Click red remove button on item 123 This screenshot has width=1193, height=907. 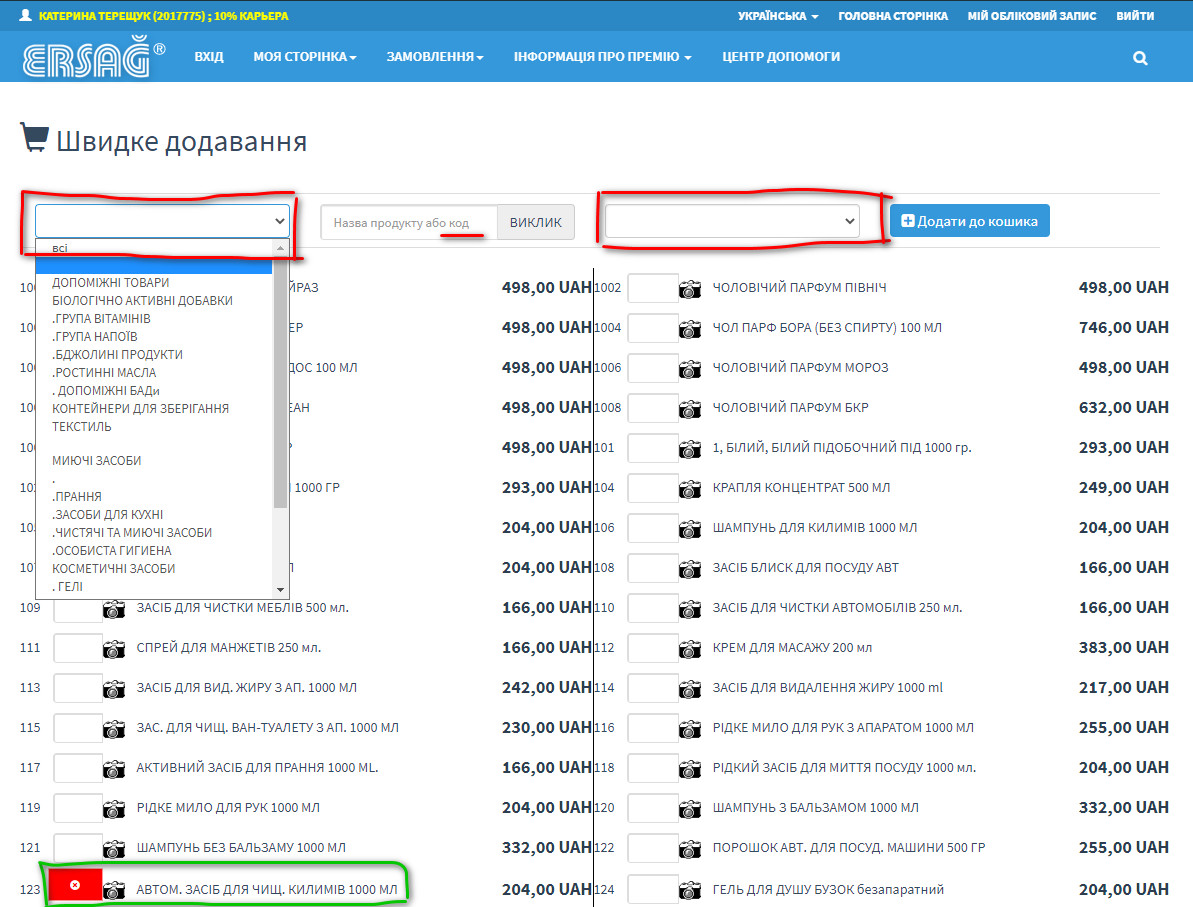point(75,885)
